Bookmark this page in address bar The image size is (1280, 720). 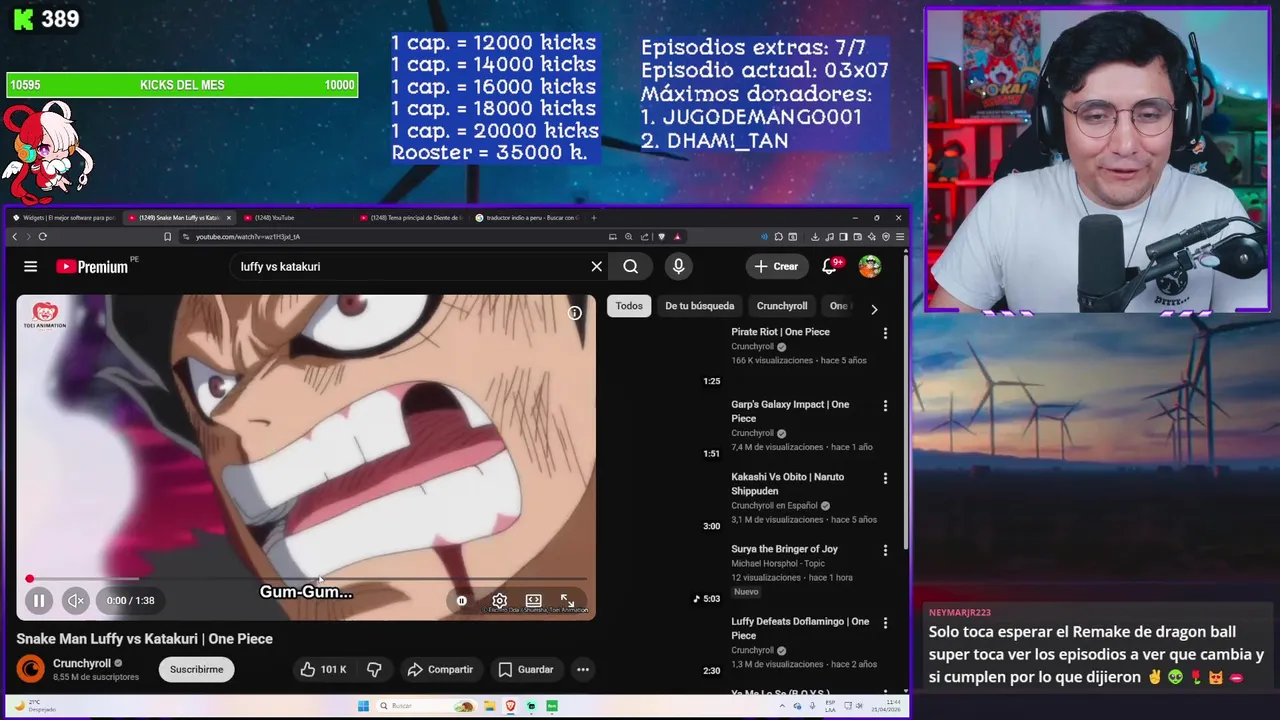(167, 237)
